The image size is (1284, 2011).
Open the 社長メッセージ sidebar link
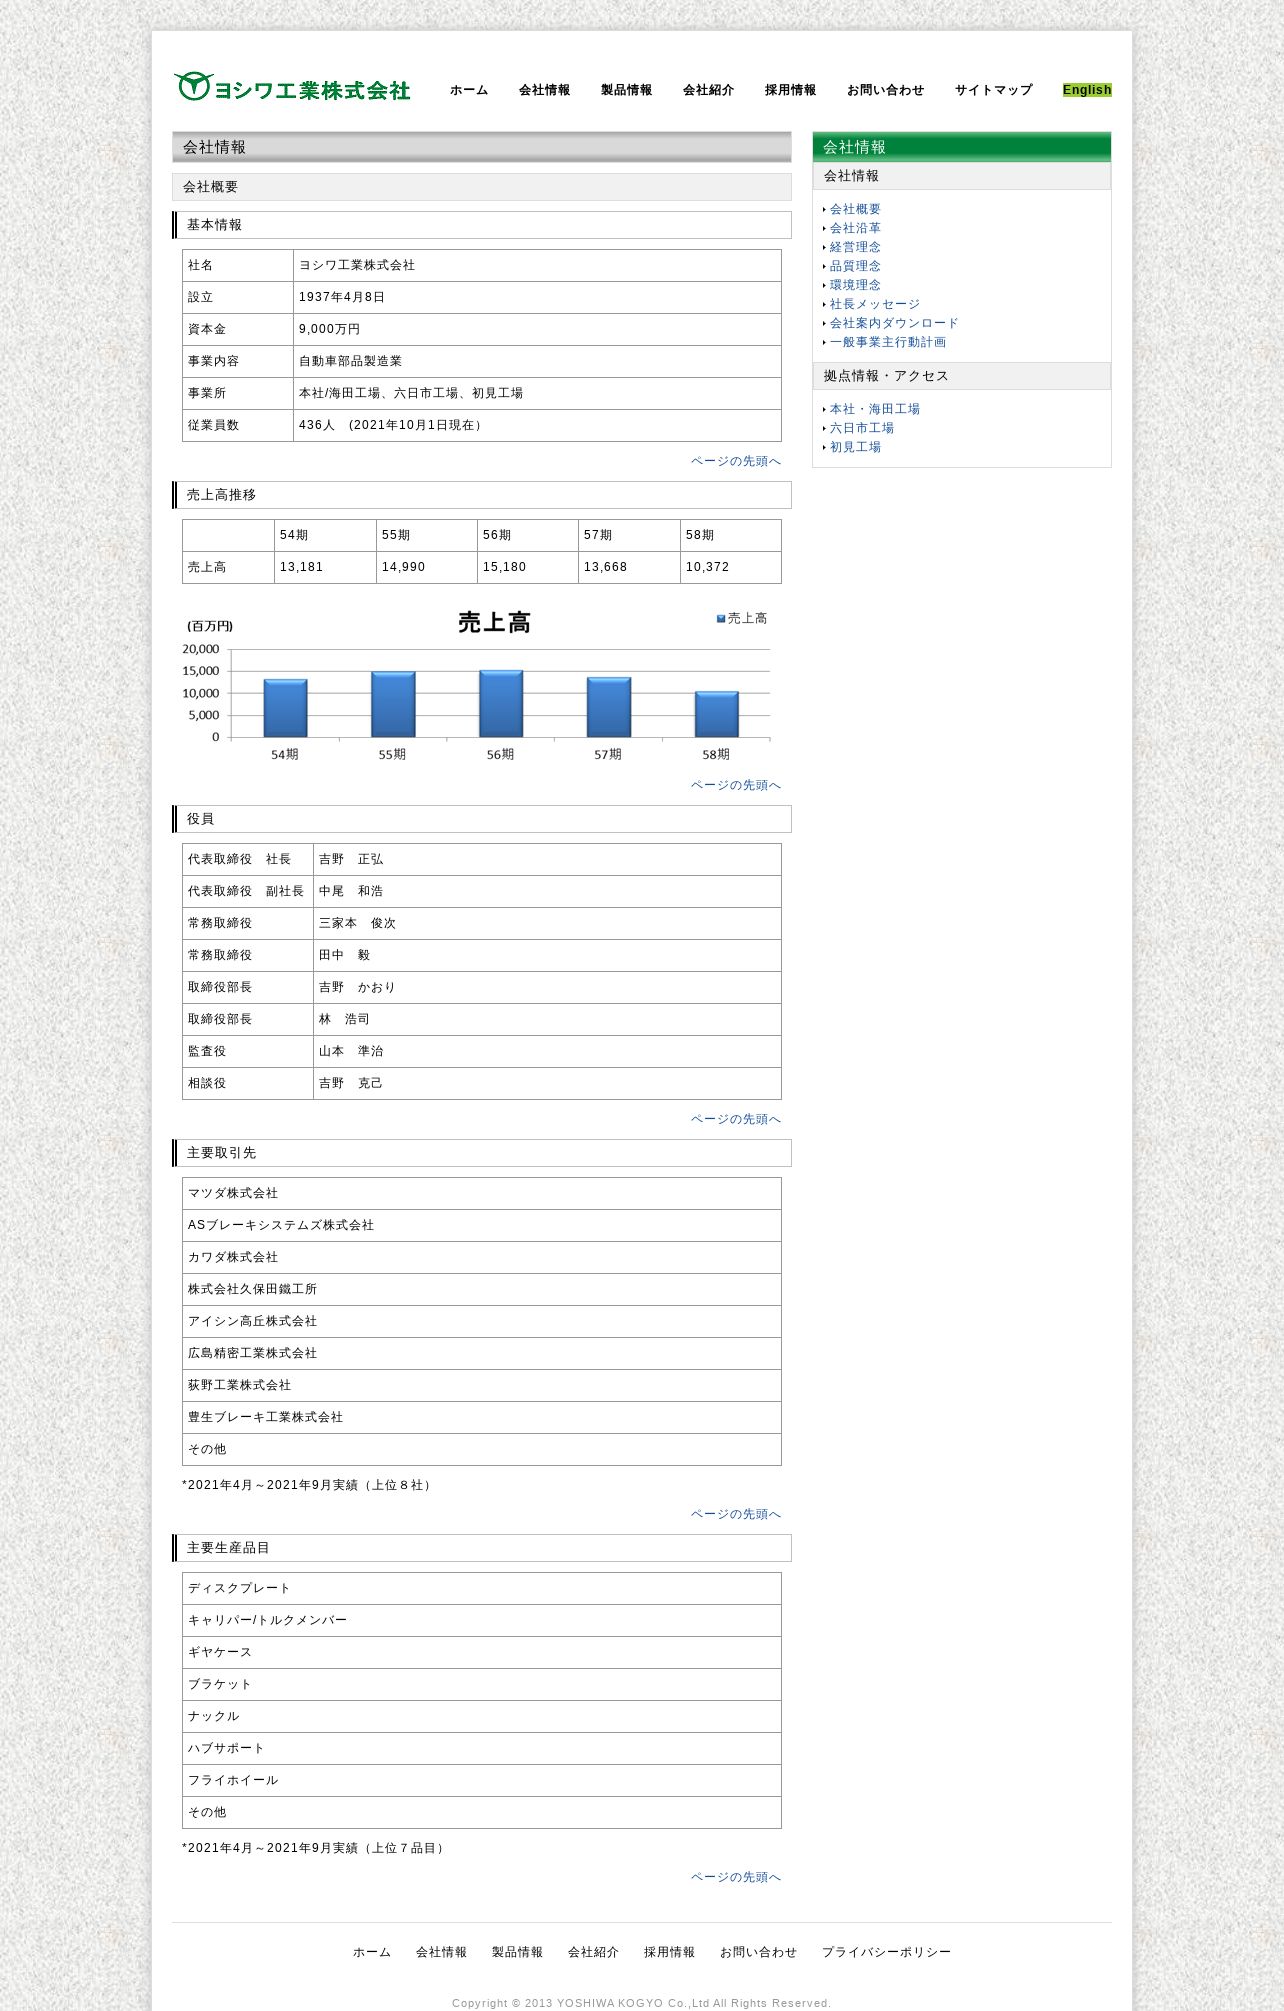point(875,304)
